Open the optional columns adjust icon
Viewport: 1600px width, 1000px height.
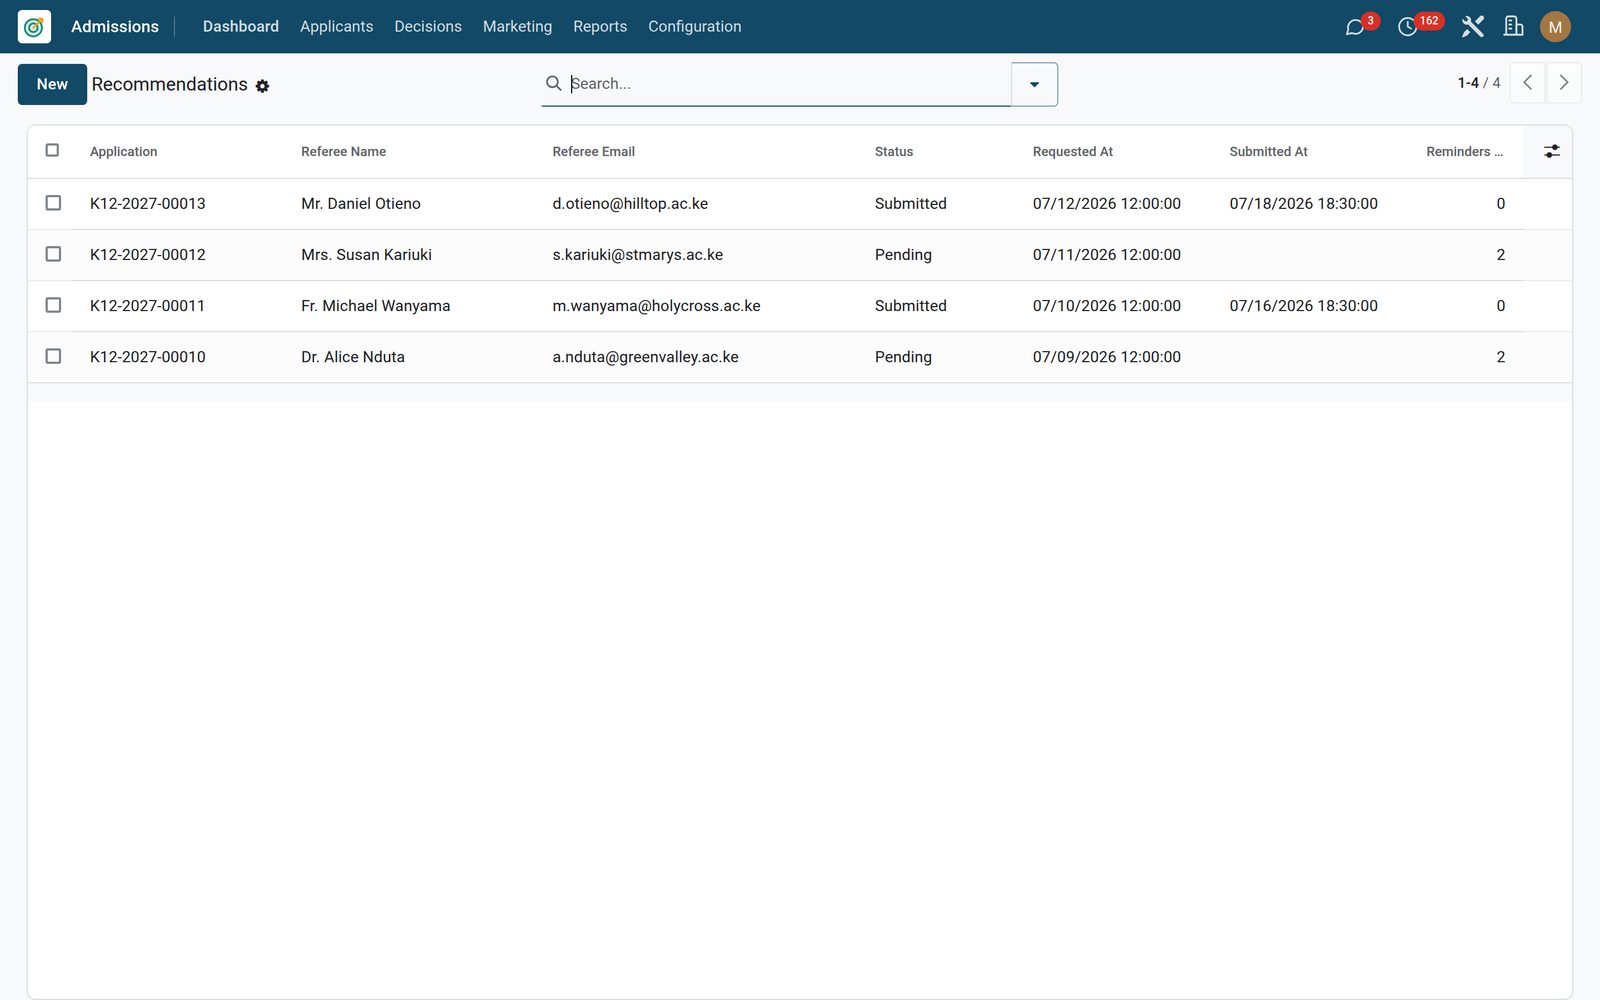pyautogui.click(x=1551, y=151)
